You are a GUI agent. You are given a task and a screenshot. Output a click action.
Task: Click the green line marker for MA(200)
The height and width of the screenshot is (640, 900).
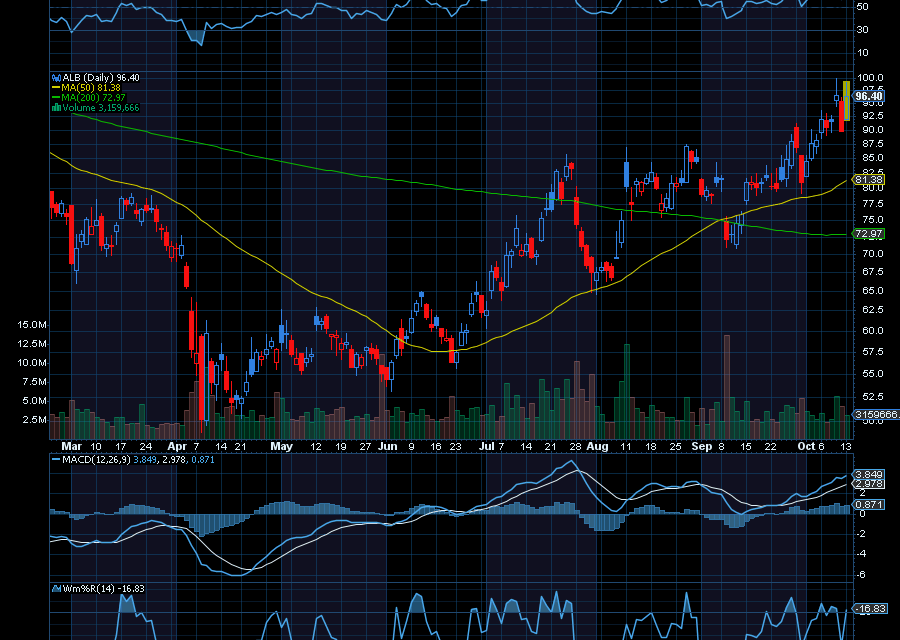coord(56,97)
